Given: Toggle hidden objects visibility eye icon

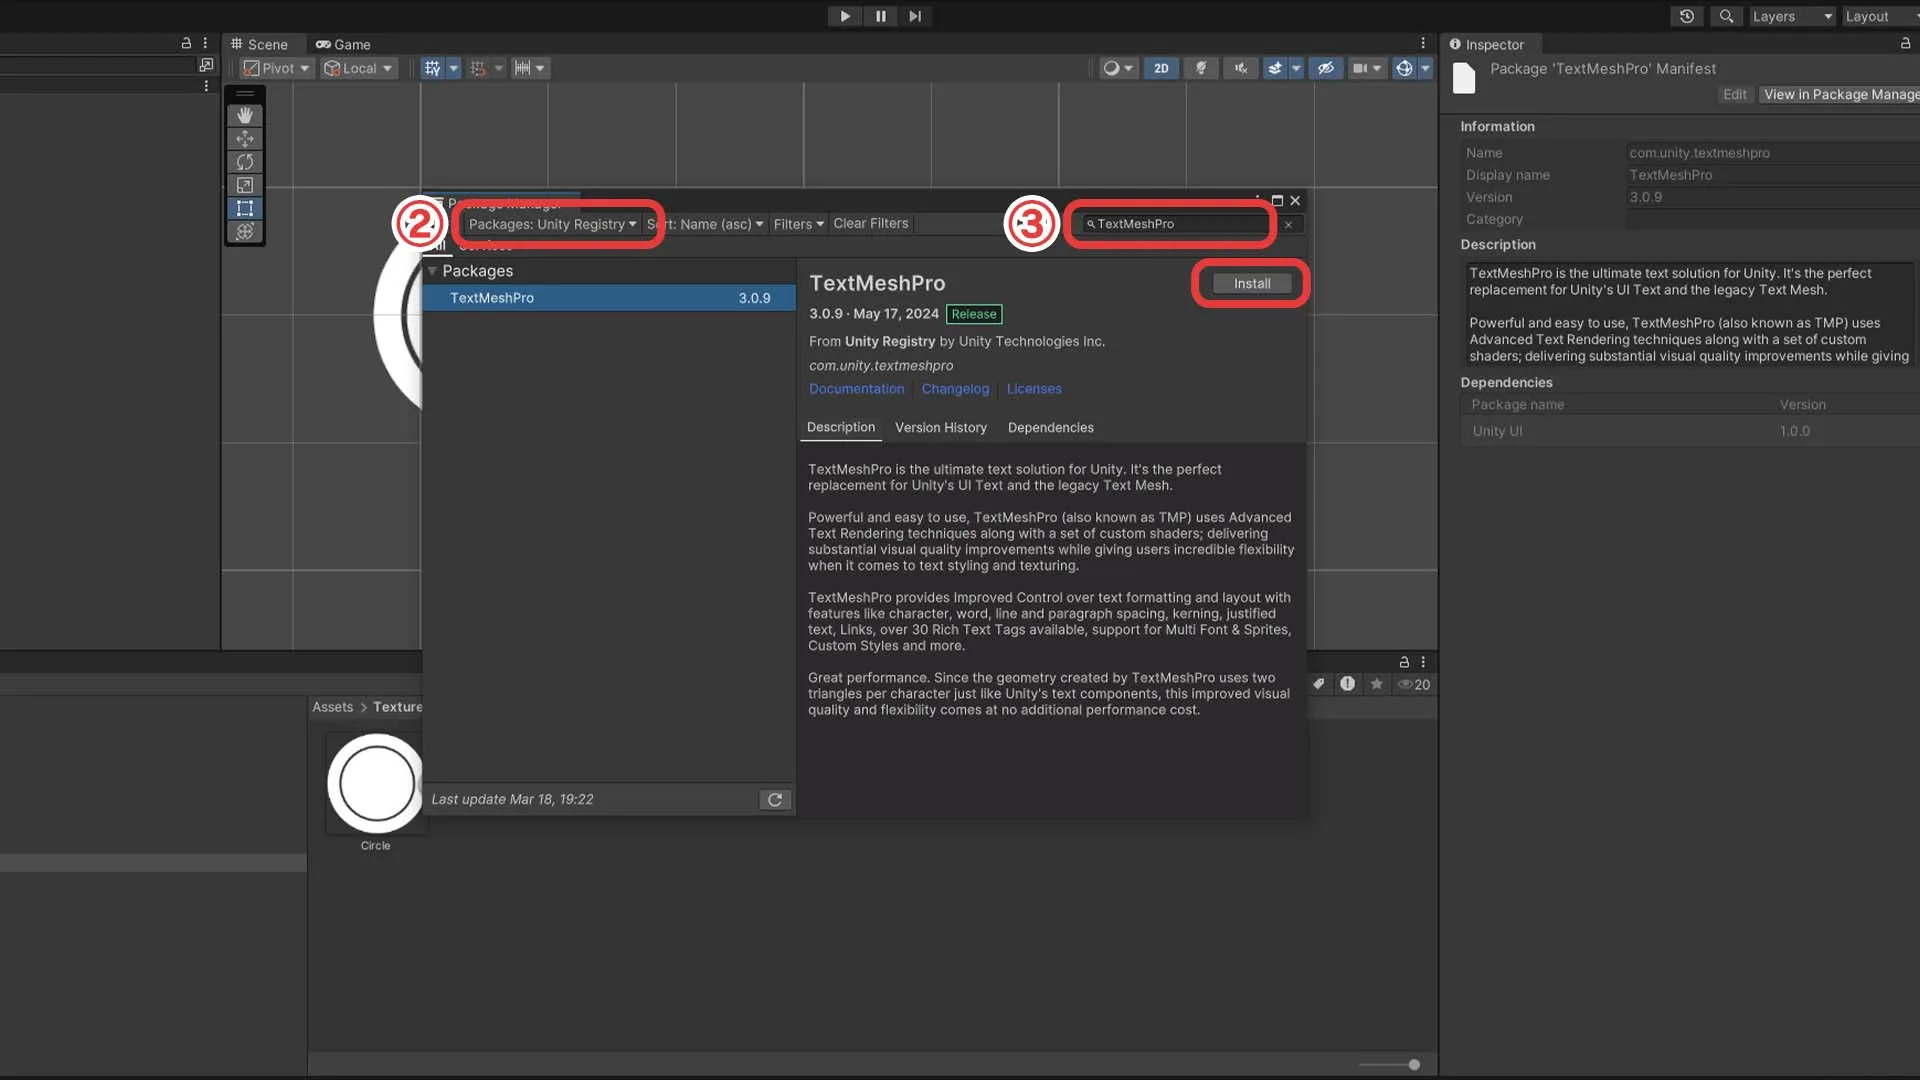Looking at the screenshot, I should (1326, 68).
